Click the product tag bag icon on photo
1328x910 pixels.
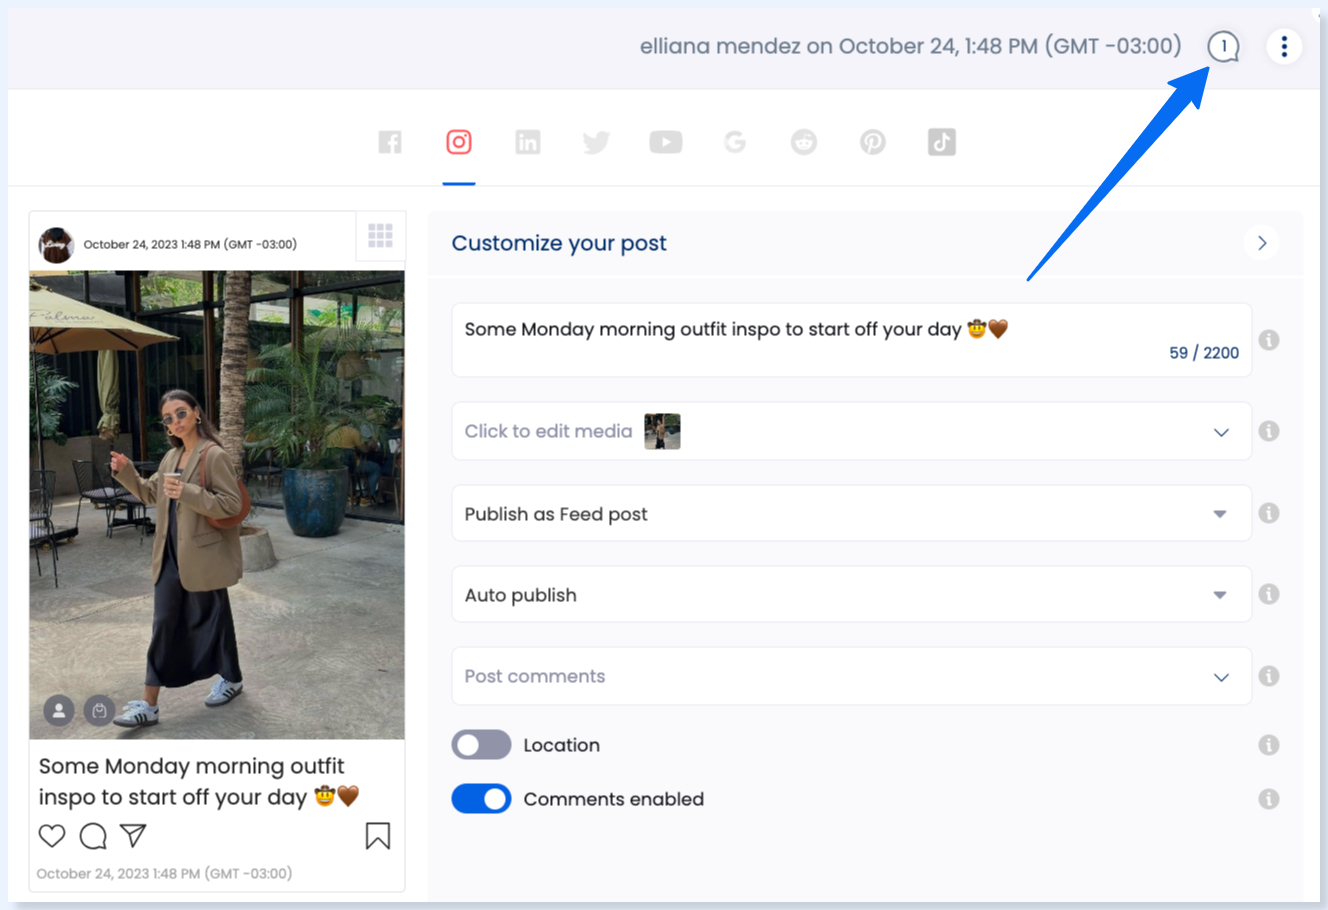pyautogui.click(x=99, y=711)
